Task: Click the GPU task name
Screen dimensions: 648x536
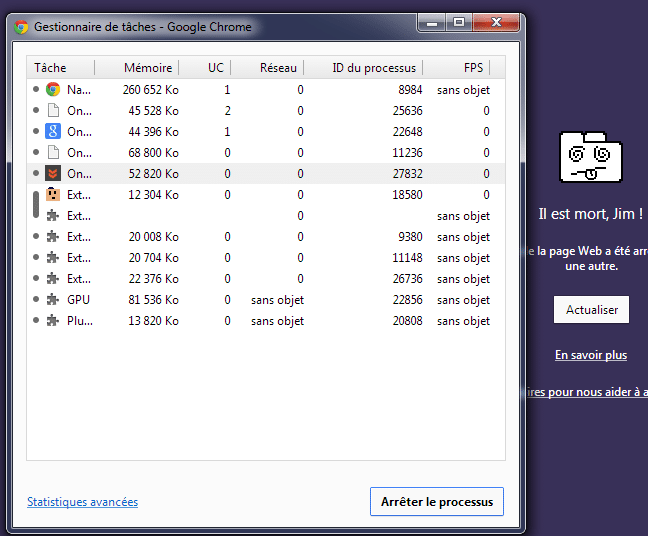Action: pyautogui.click(x=78, y=300)
